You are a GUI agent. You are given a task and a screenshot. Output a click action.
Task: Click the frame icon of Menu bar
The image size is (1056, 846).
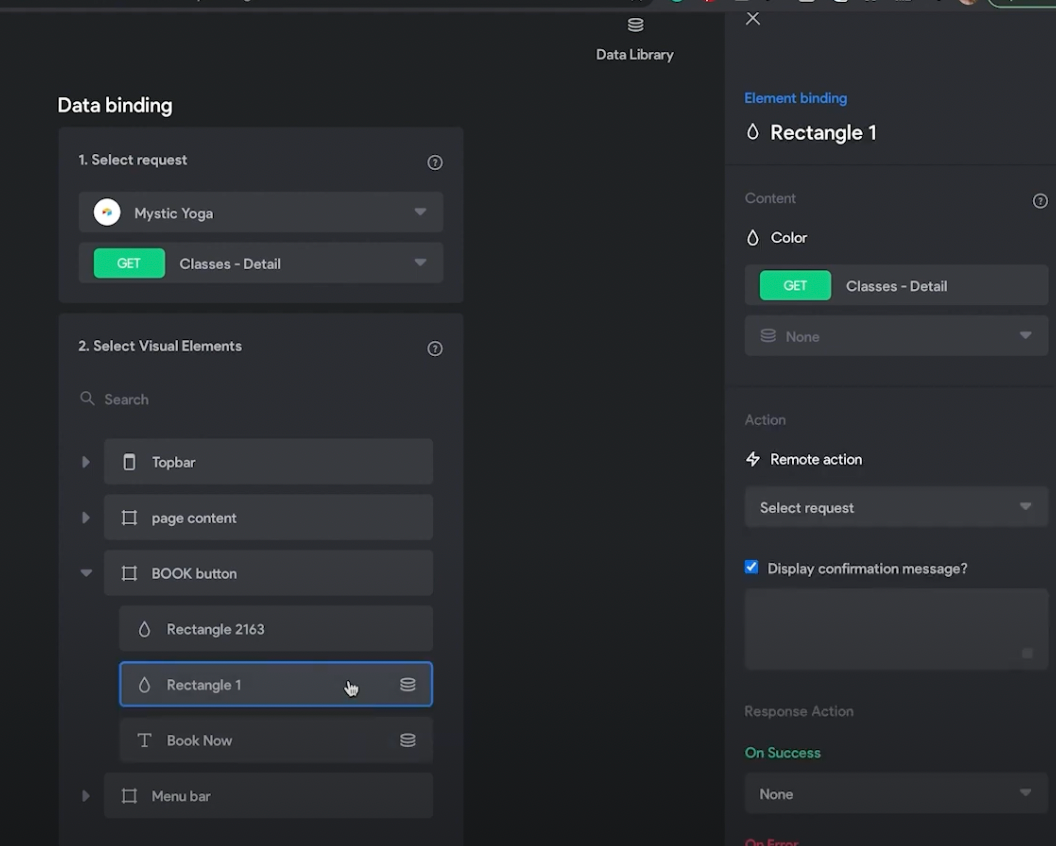click(x=129, y=796)
